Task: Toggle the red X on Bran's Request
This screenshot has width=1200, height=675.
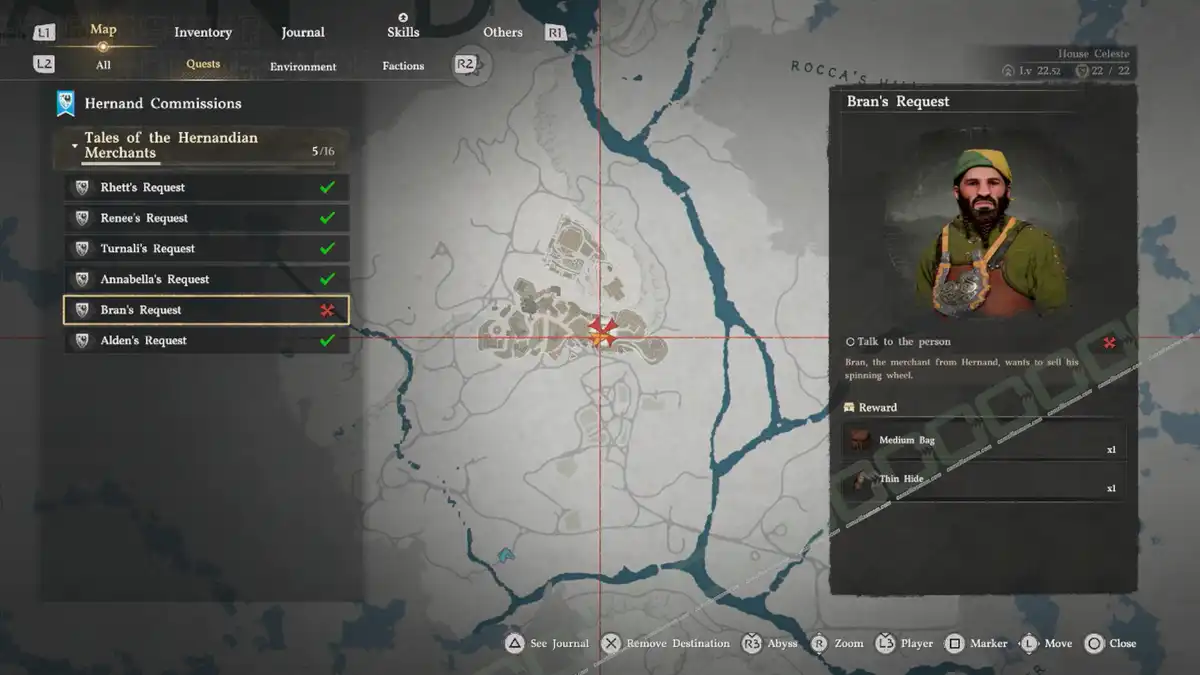Action: click(327, 310)
